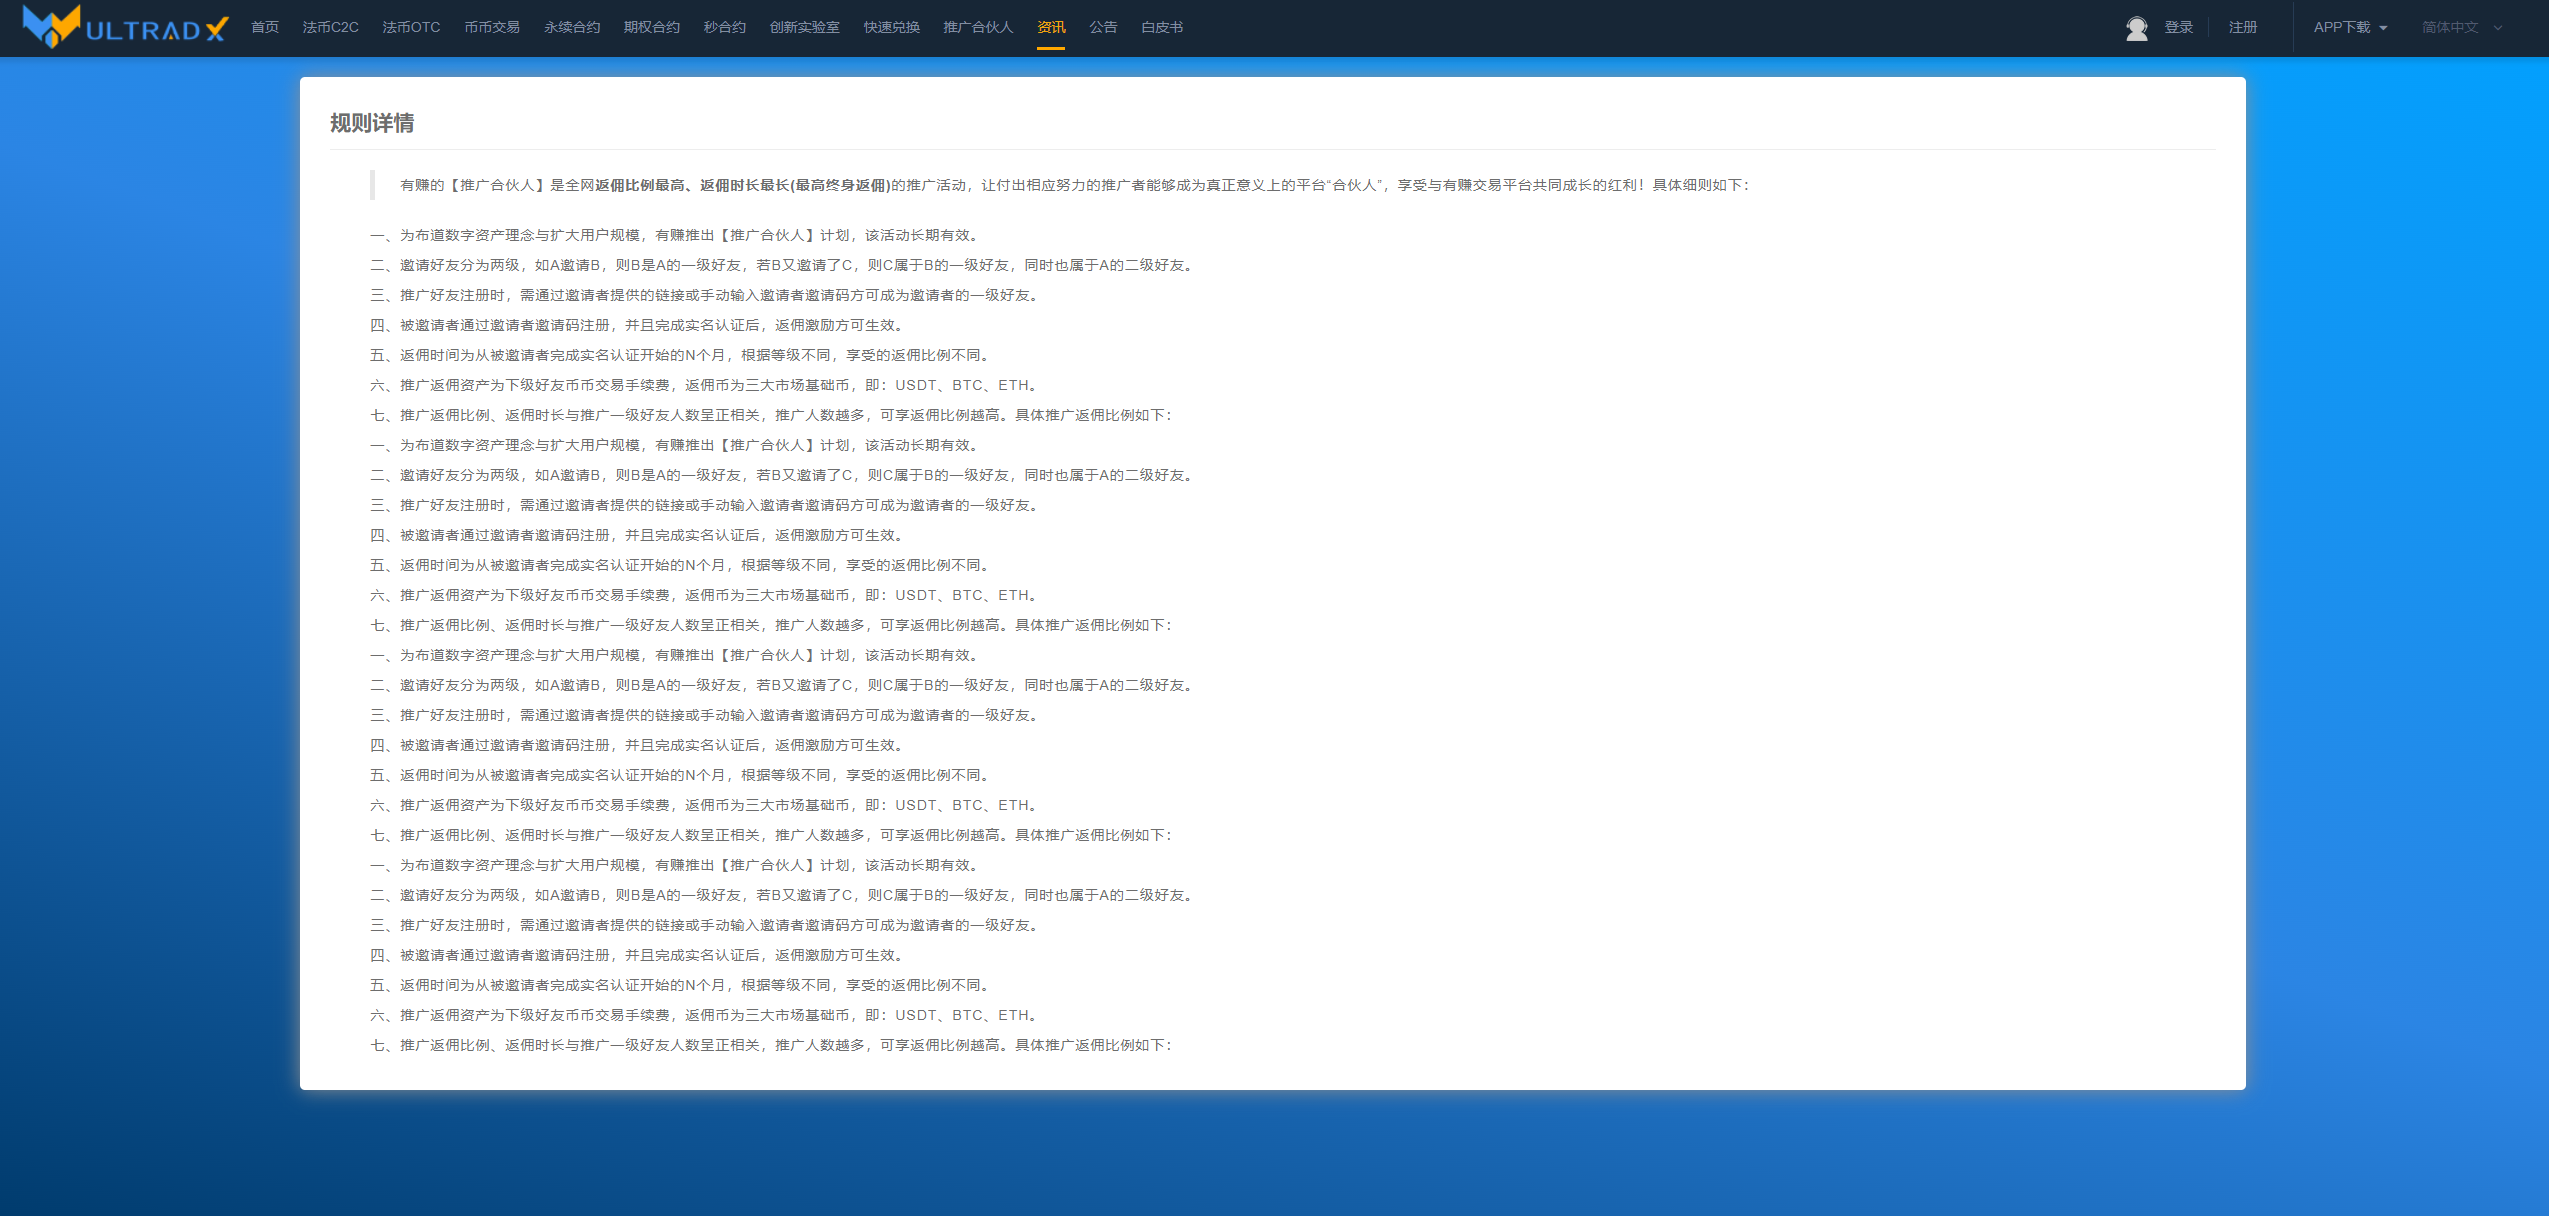
Task: Open the 公告 announcements page
Action: click(1102, 27)
